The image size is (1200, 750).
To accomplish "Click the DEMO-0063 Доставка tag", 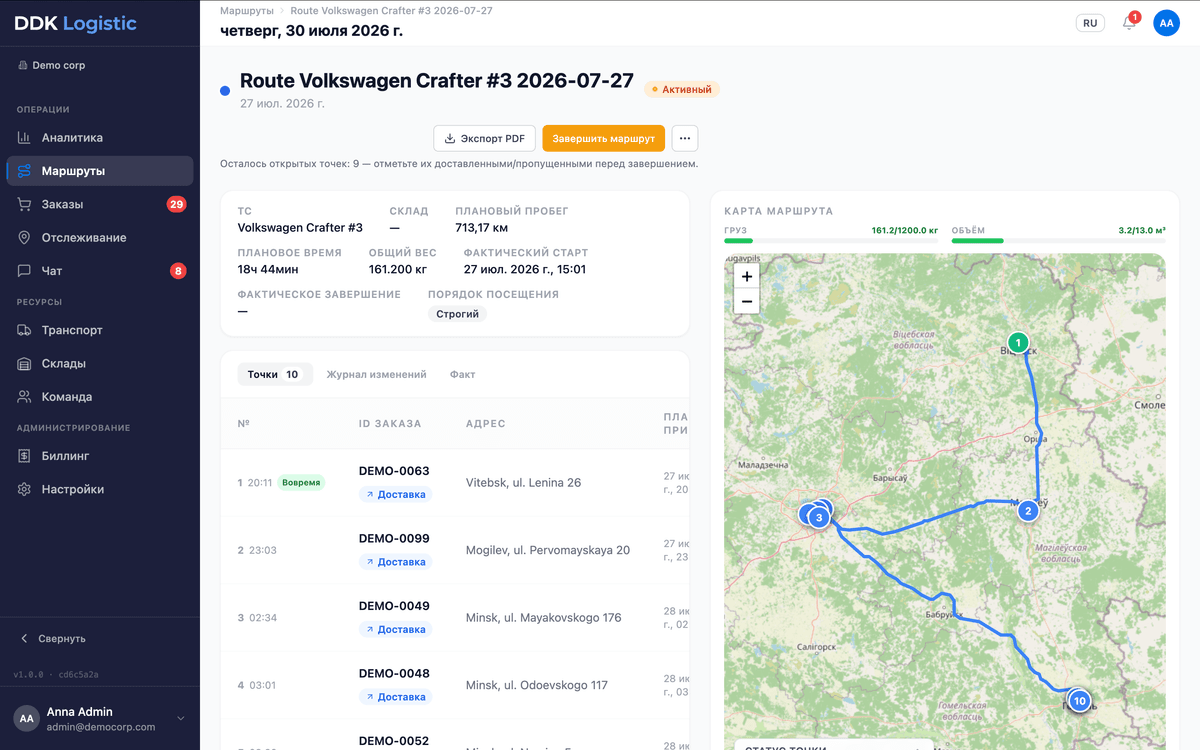I will (395, 494).
